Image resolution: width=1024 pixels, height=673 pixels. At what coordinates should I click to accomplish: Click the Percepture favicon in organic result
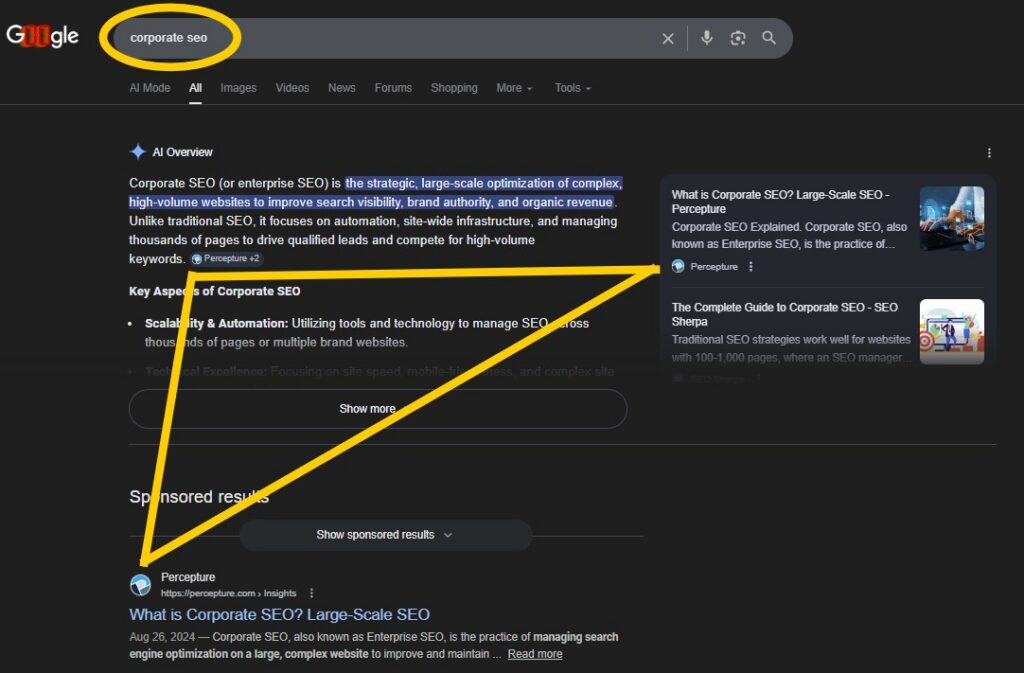[x=141, y=585]
